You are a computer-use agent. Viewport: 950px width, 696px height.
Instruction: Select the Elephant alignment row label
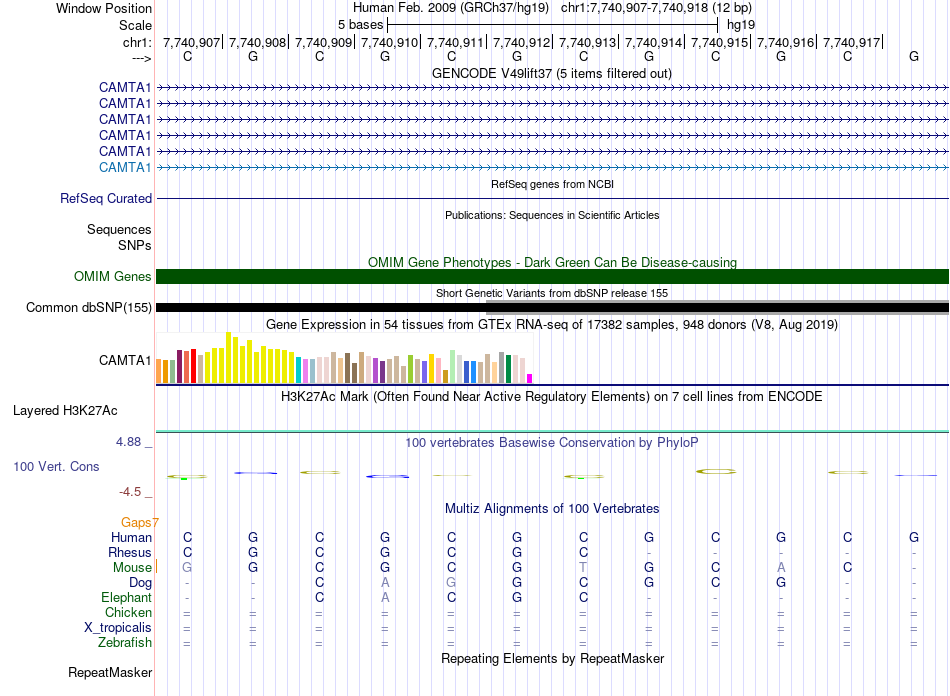coord(127,597)
